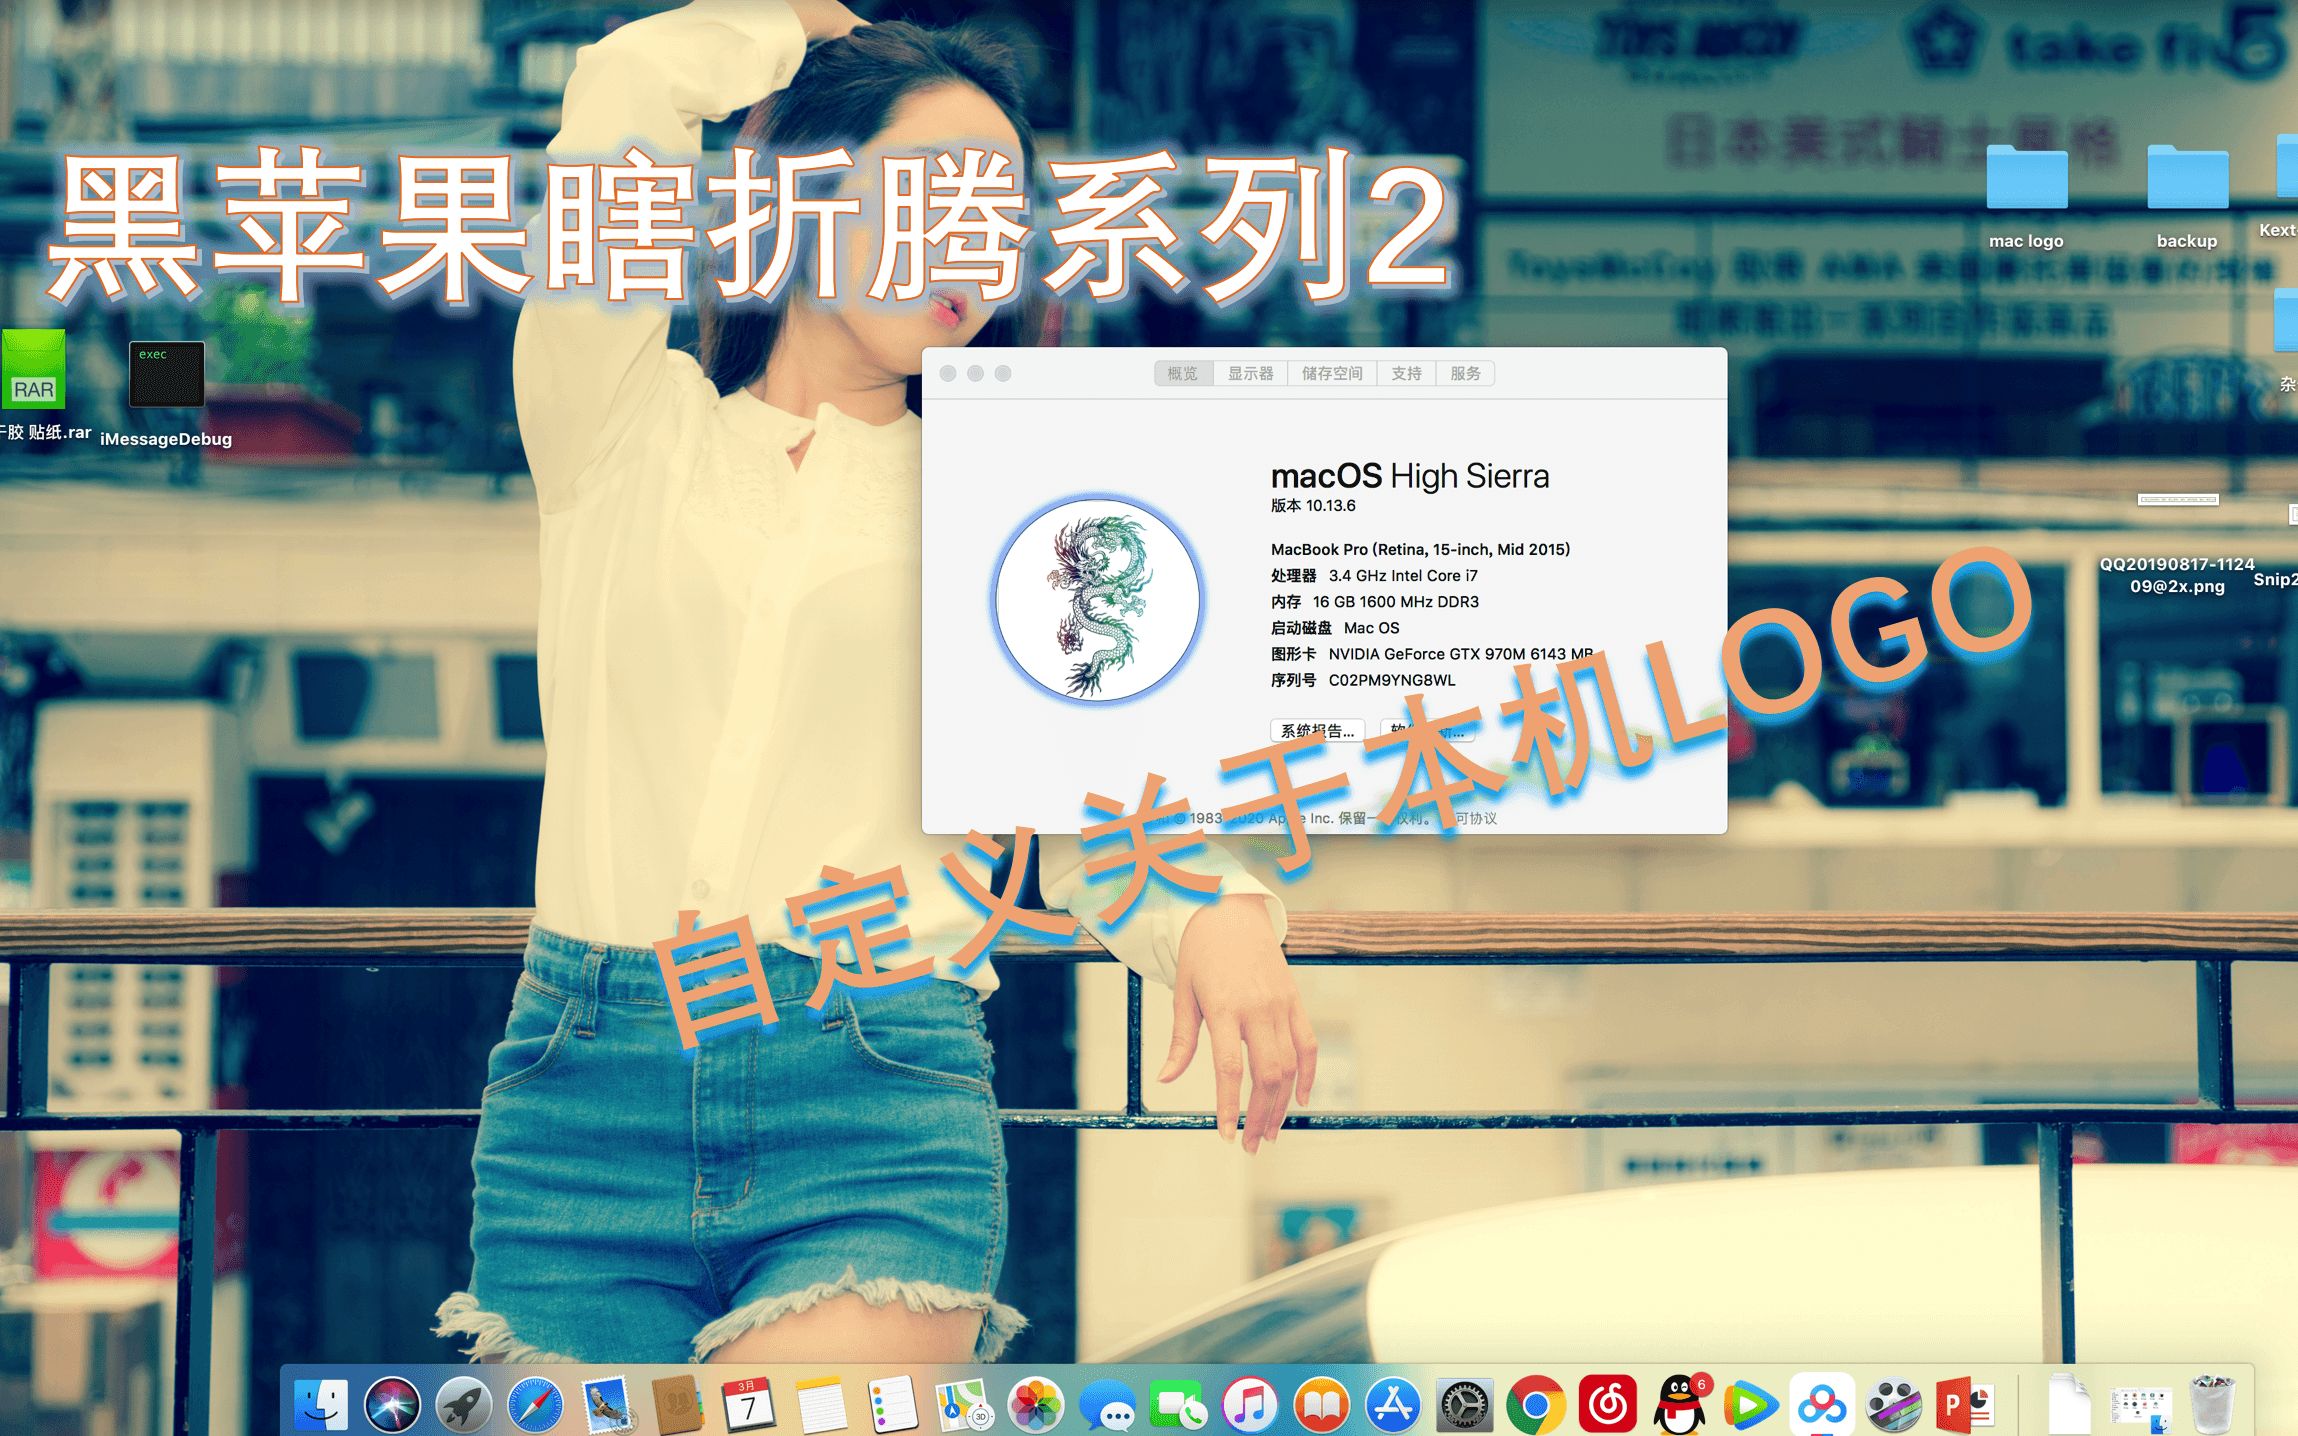Open NetEase Cloud Music from the Dock
Image resolution: width=2298 pixels, height=1436 pixels.
point(1606,1402)
